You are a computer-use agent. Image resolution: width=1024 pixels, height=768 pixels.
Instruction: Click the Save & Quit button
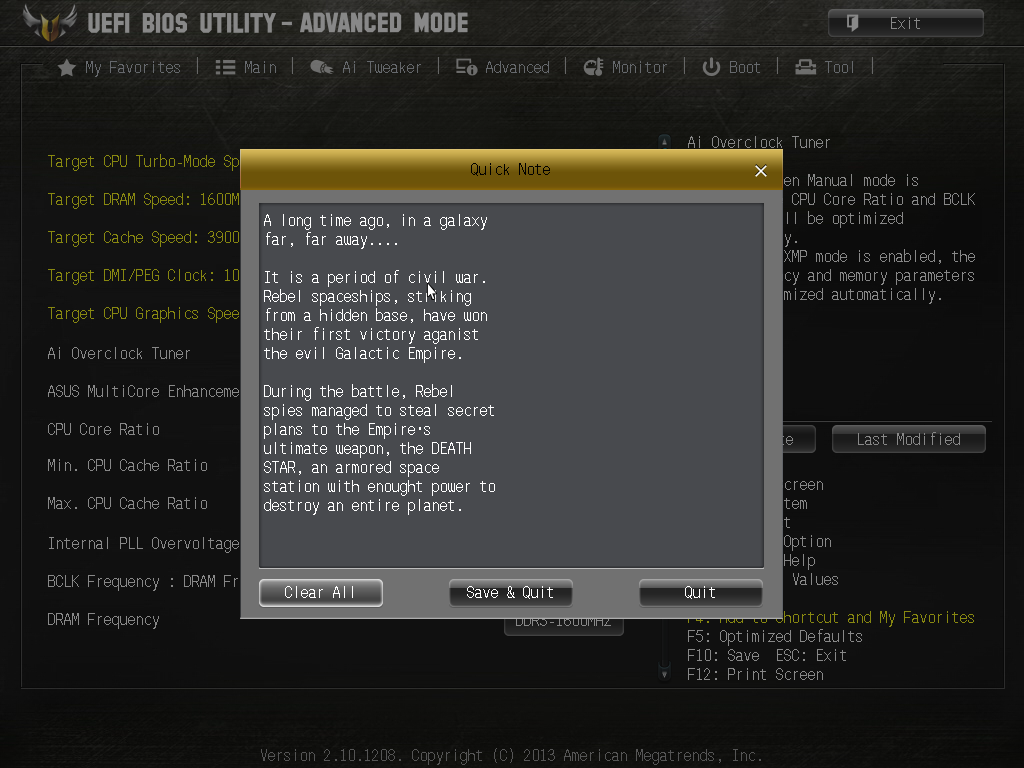(x=511, y=593)
